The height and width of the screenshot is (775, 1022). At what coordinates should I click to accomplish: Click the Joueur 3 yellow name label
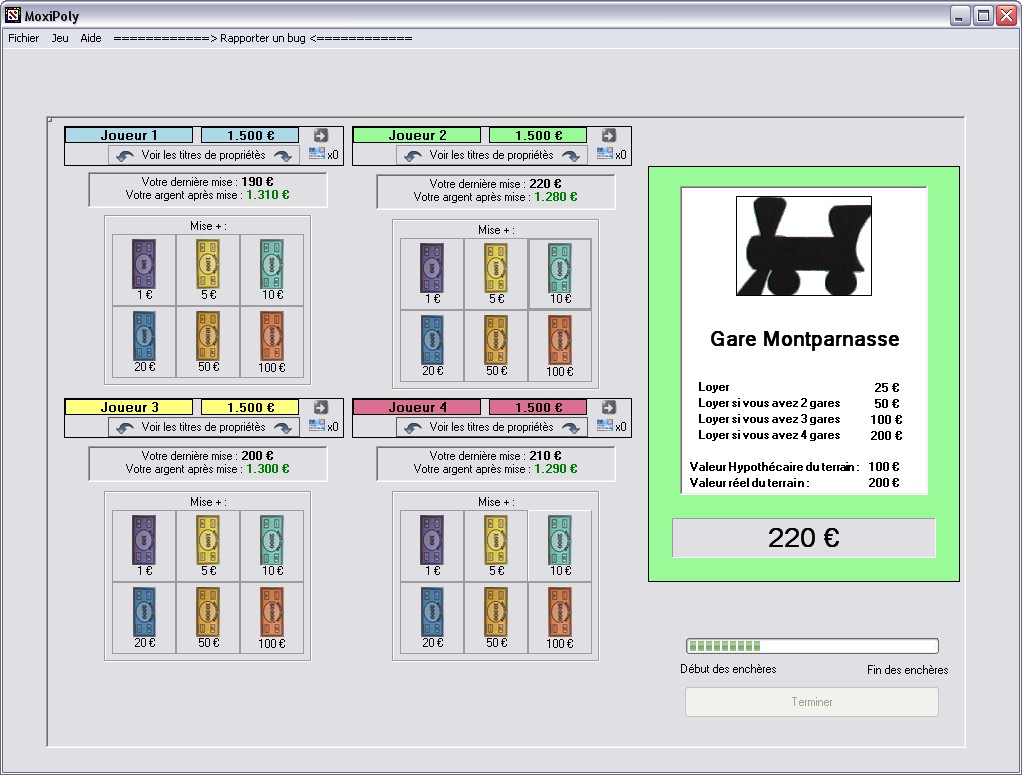[x=129, y=407]
